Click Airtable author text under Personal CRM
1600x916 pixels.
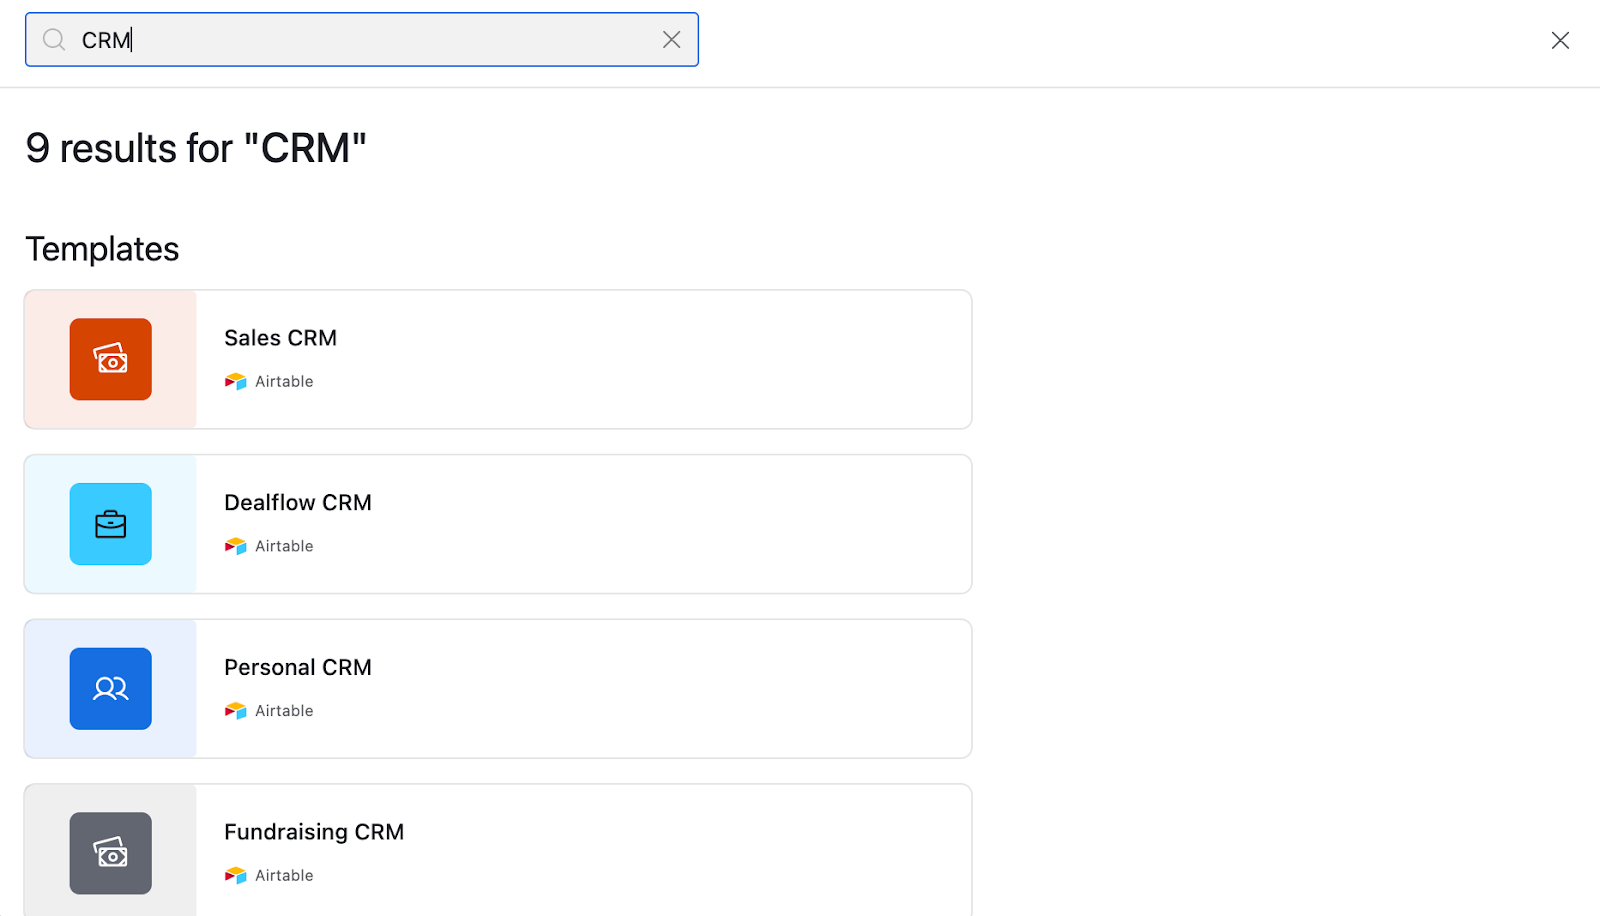284,711
